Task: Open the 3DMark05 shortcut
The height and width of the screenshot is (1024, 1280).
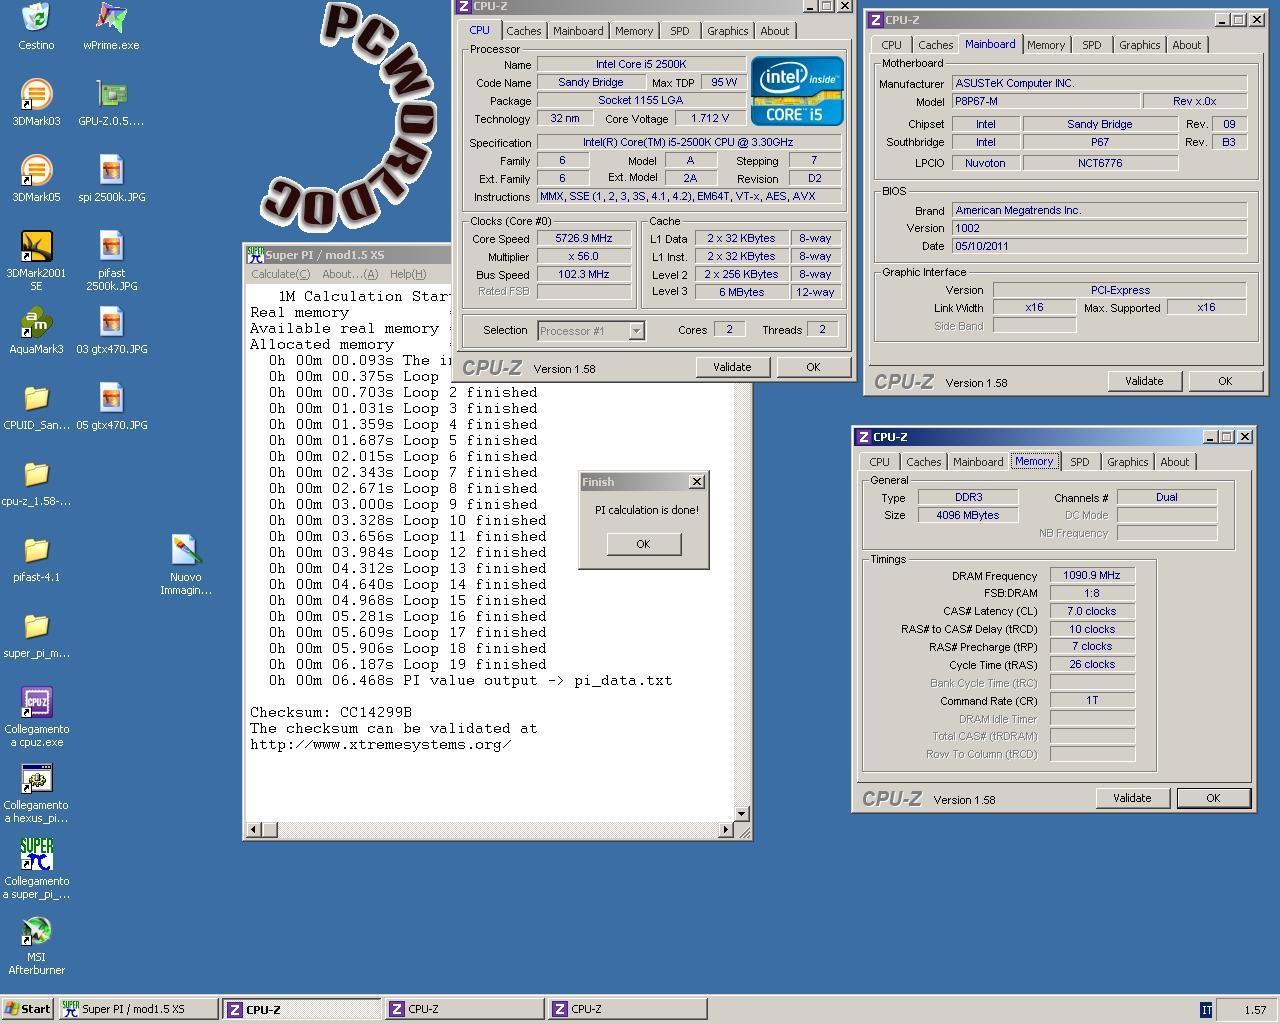Action: [x=36, y=179]
